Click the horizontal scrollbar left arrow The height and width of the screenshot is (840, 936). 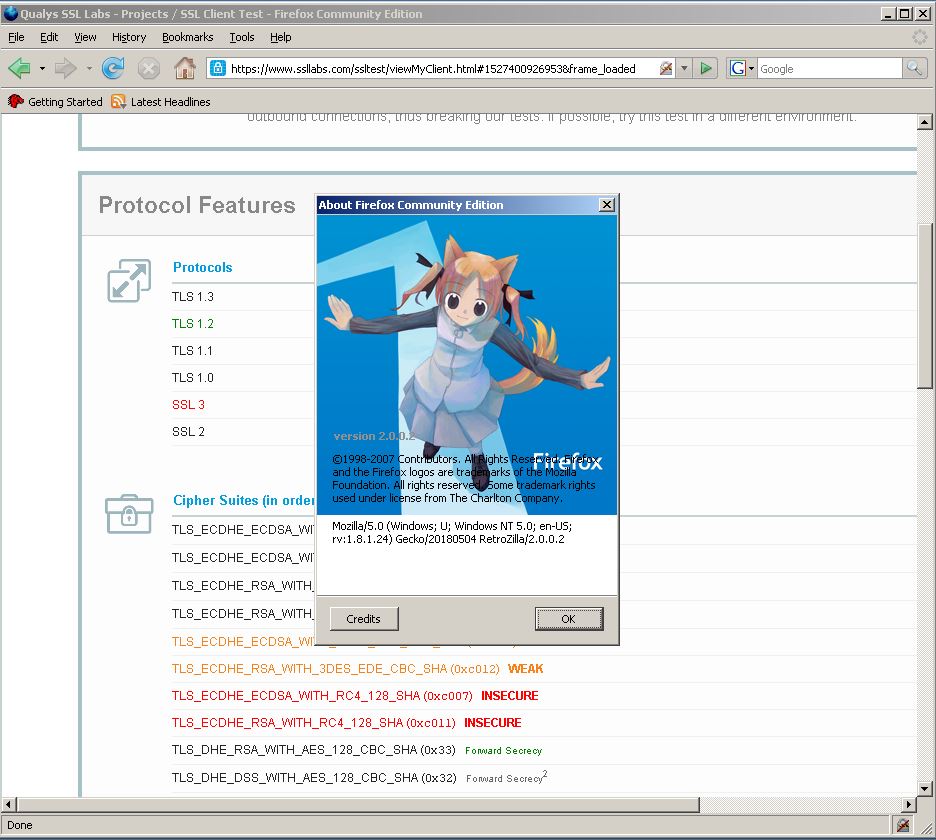coord(8,804)
